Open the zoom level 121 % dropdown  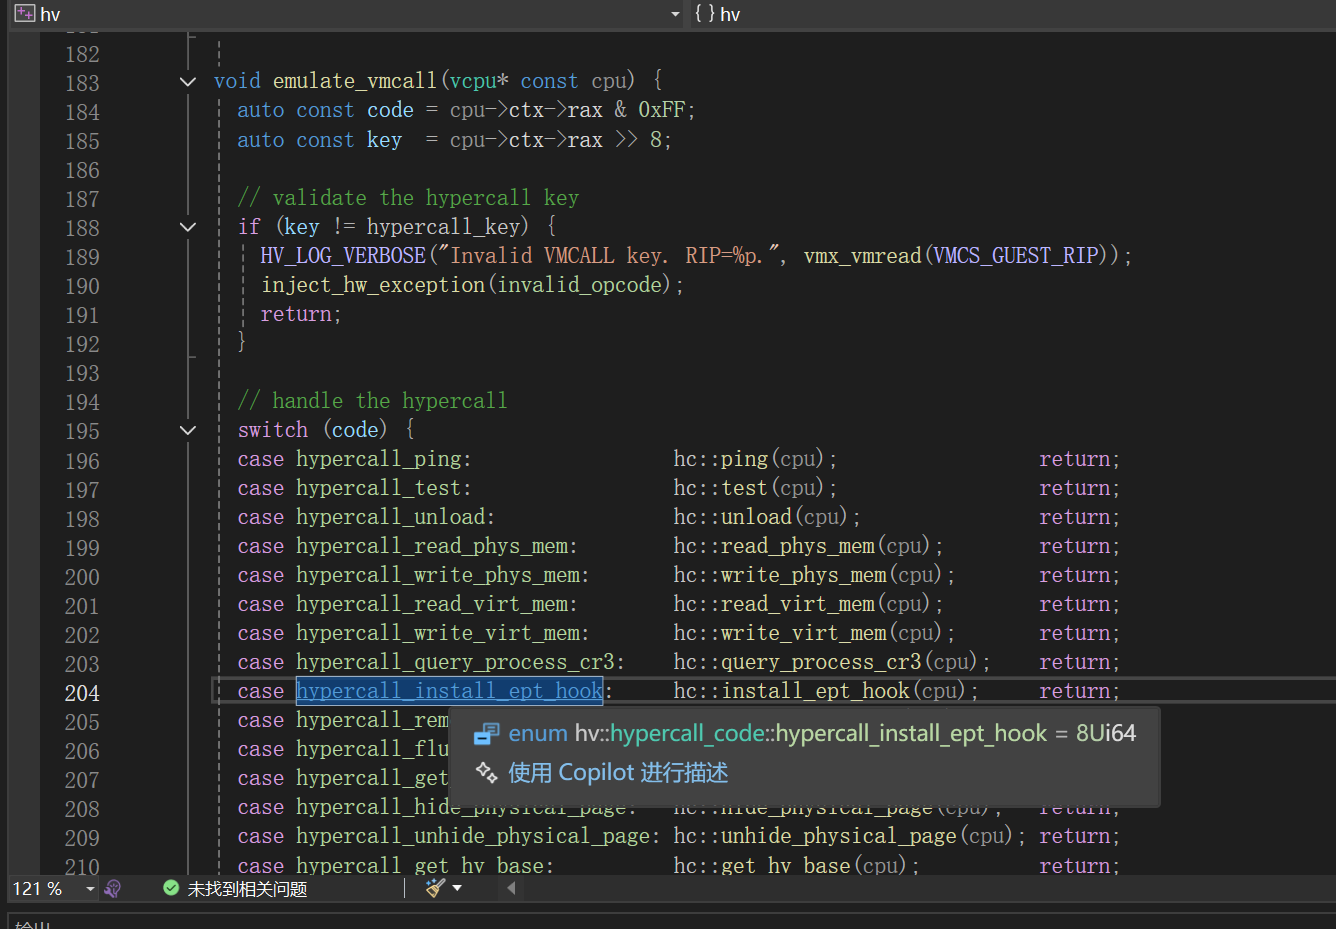[90, 888]
